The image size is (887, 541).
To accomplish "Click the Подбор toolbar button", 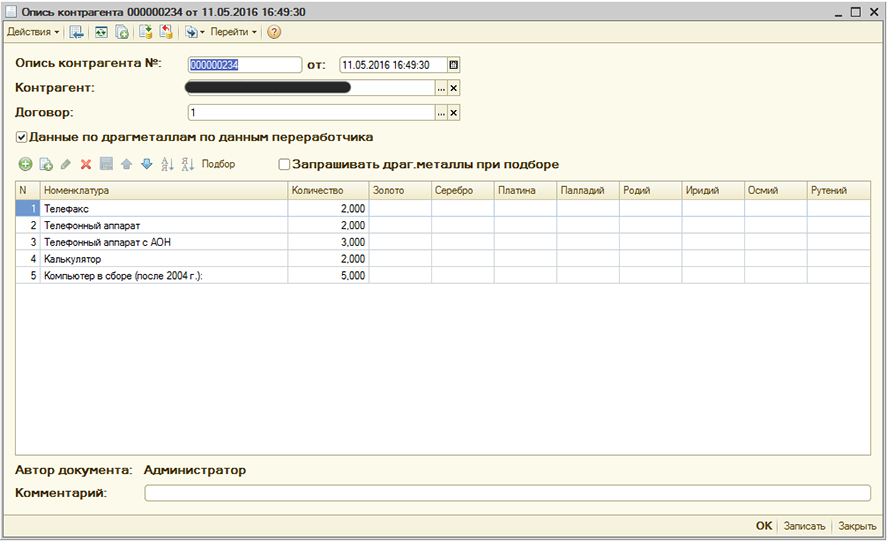I will click(x=218, y=164).
